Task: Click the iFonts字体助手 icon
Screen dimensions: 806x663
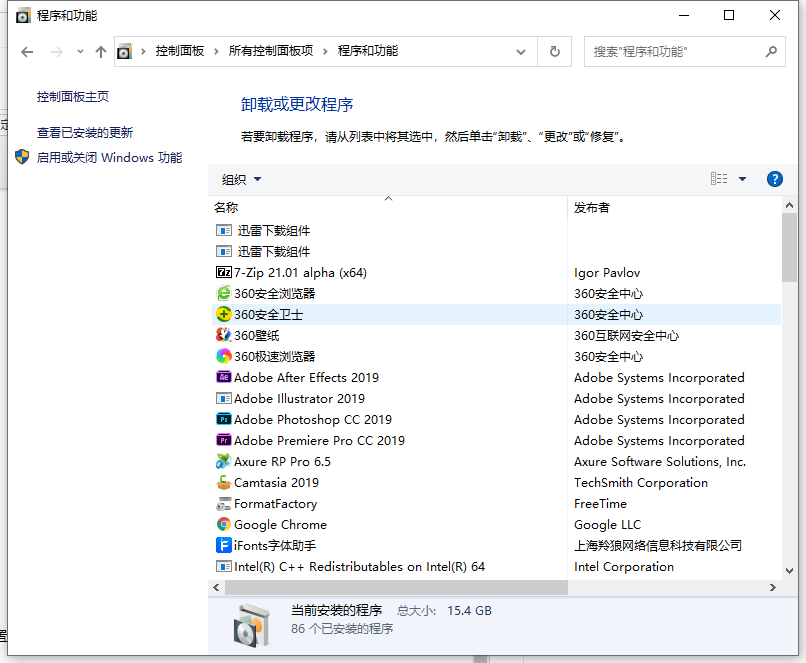Action: pyautogui.click(x=224, y=545)
